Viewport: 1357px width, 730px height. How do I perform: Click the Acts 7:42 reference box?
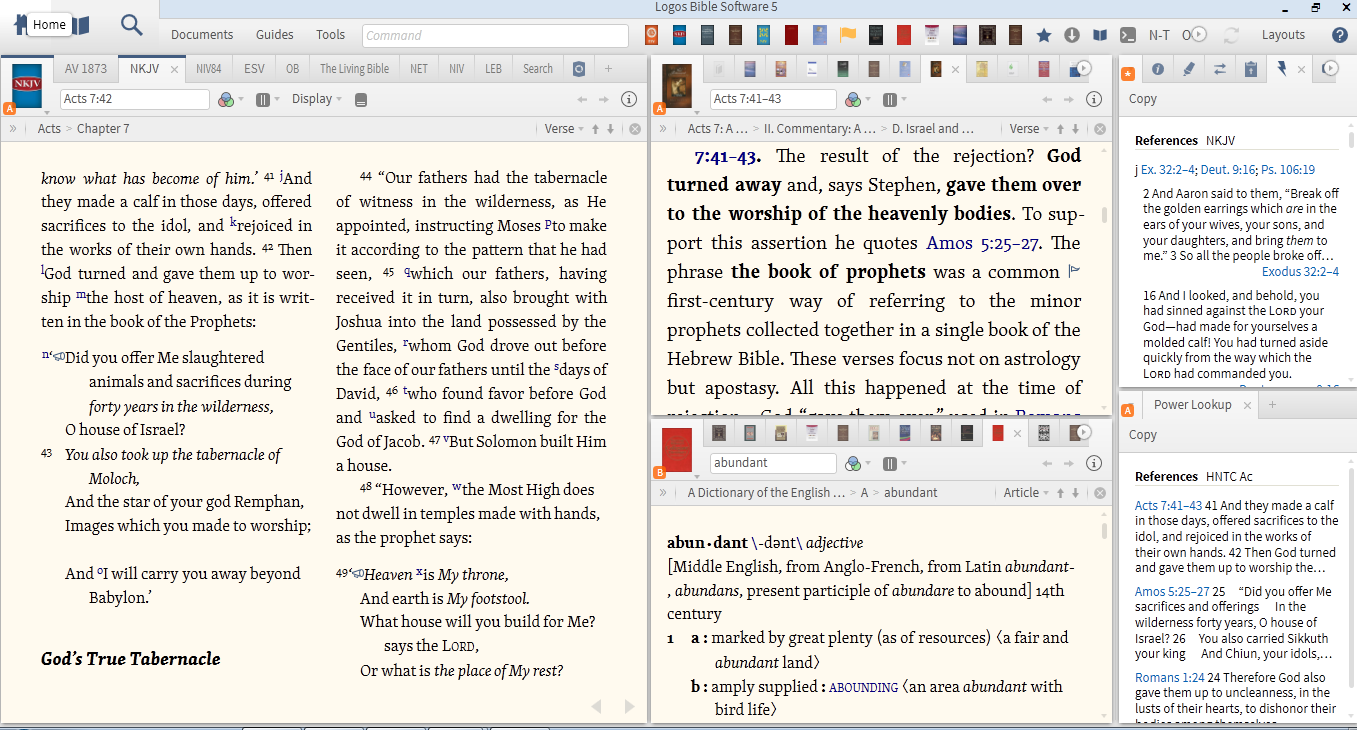134,99
